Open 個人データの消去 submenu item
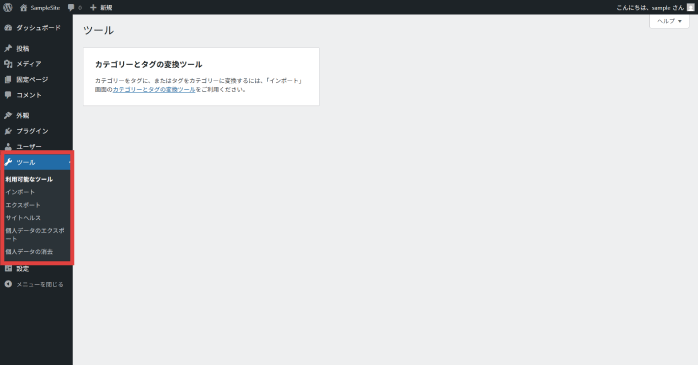Image resolution: width=698 pixels, height=365 pixels. point(29,251)
